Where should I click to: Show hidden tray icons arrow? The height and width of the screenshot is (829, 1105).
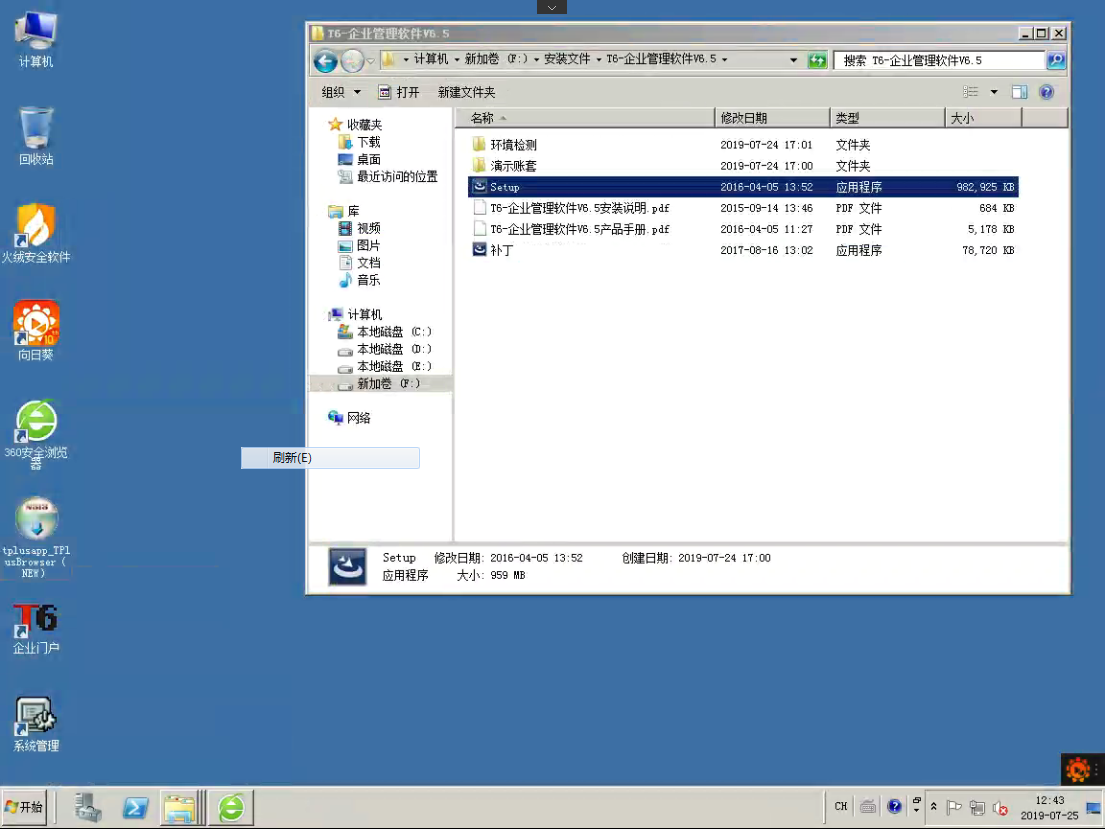click(x=934, y=806)
